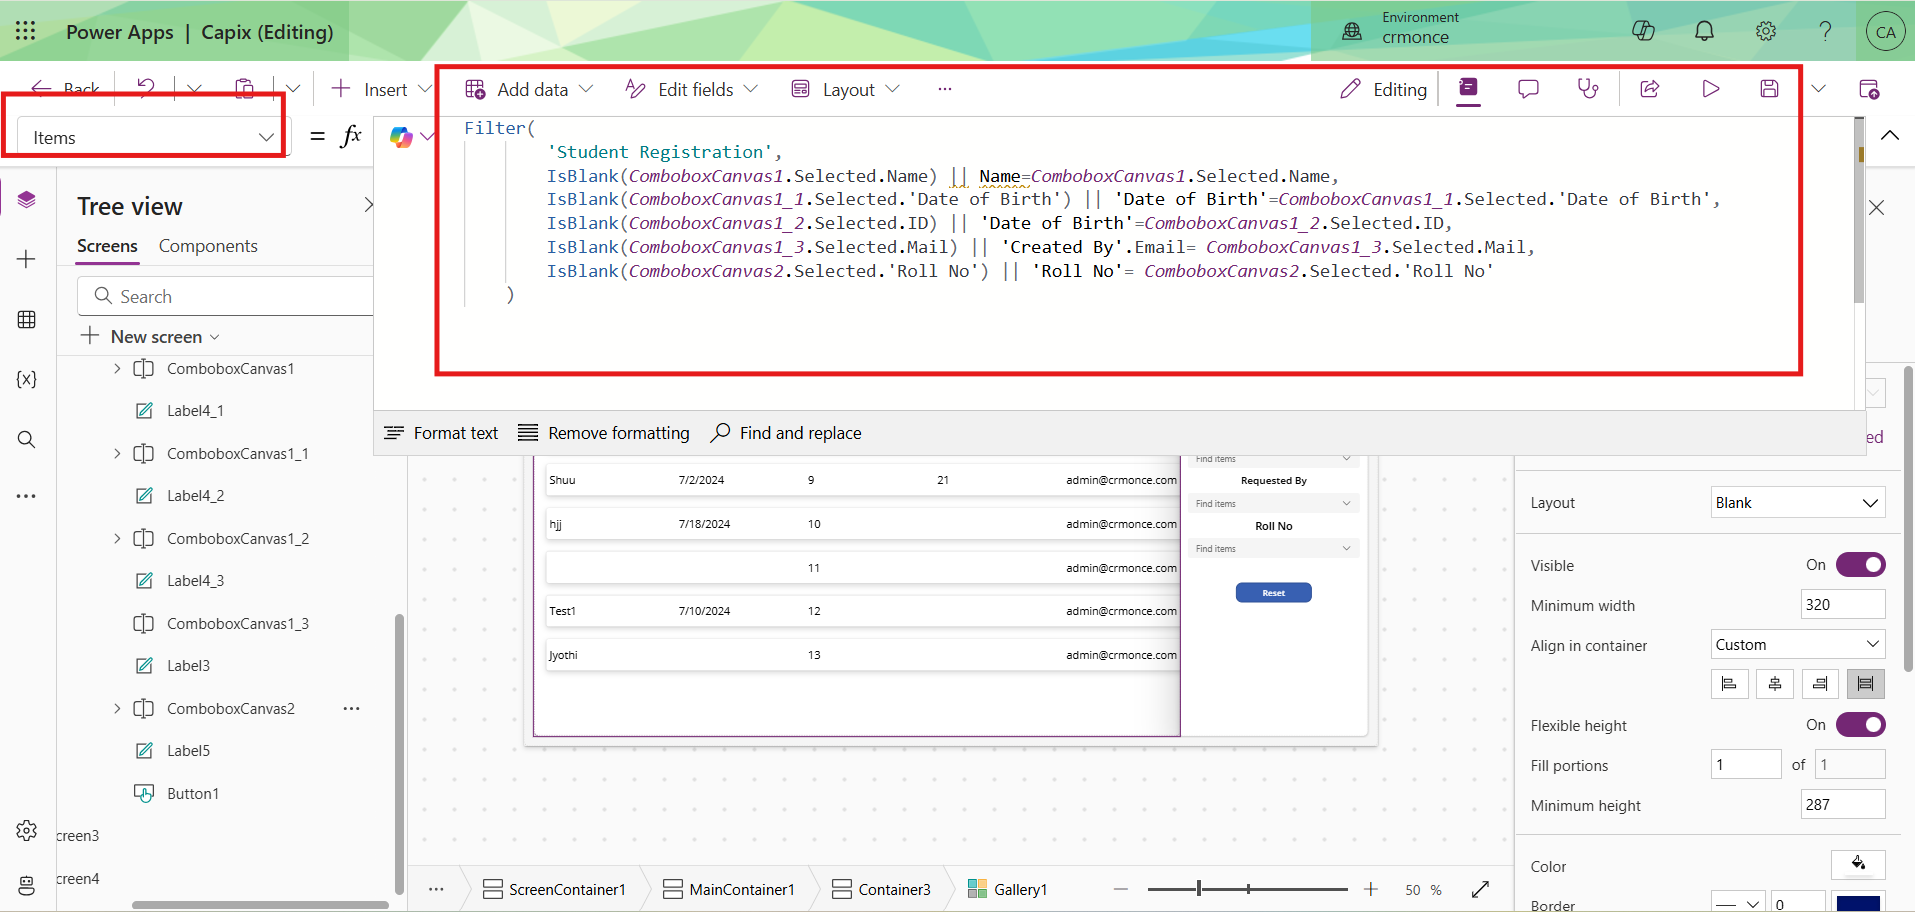
Task: Open the Layout Blank dropdown
Action: click(x=1798, y=503)
